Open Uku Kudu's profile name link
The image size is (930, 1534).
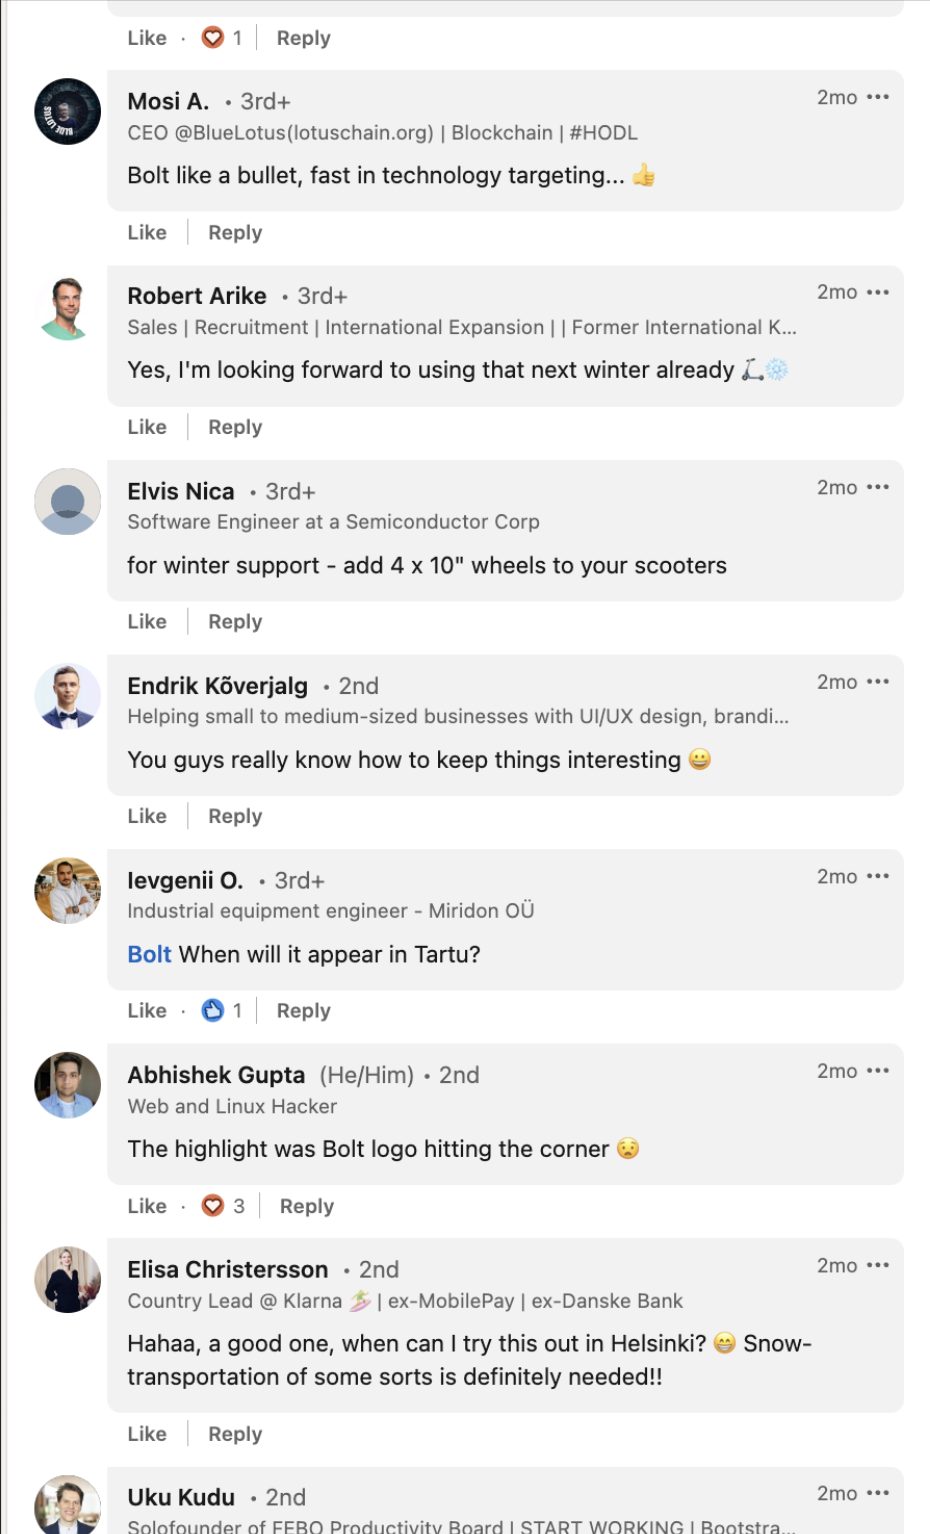click(181, 1497)
